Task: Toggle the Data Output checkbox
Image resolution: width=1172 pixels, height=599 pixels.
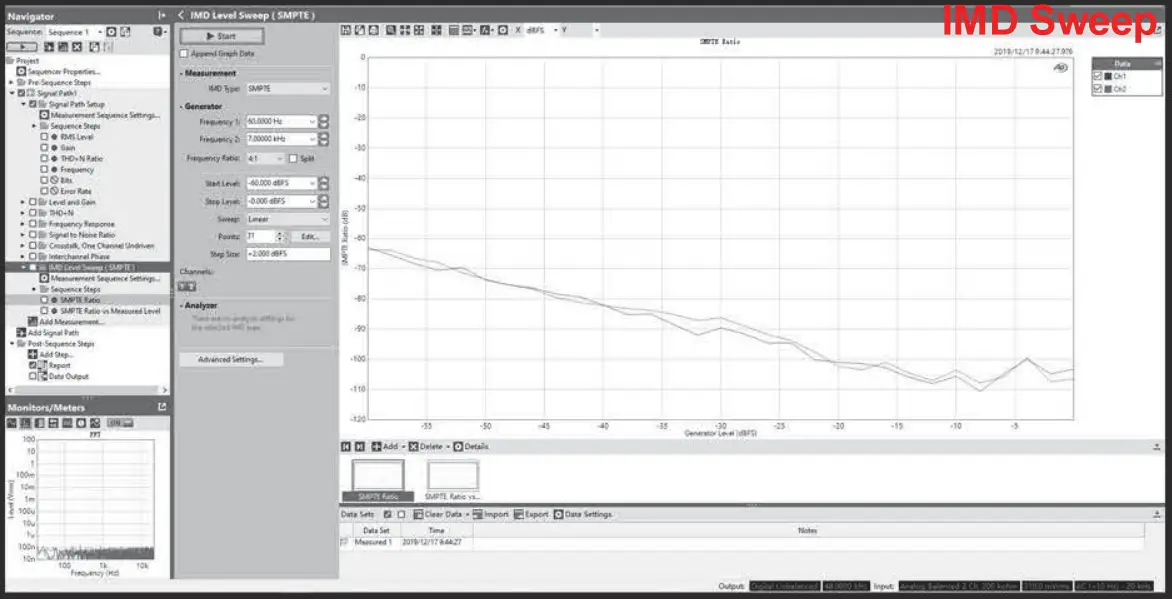Action: point(33,376)
